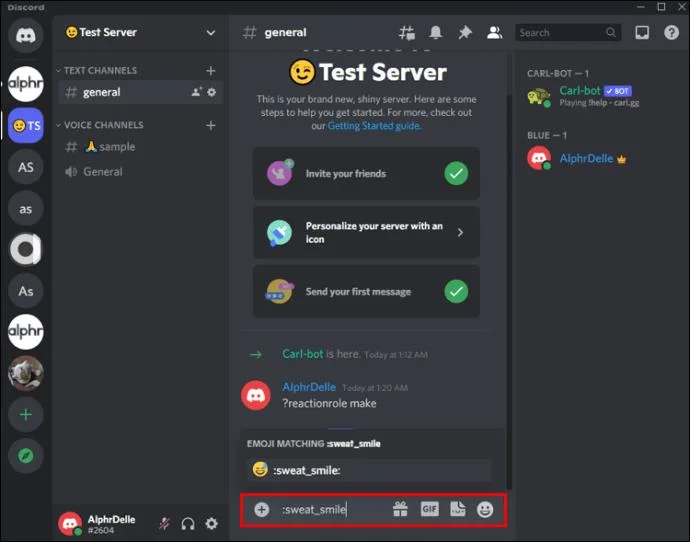Click the chat scrollbar

[509, 290]
